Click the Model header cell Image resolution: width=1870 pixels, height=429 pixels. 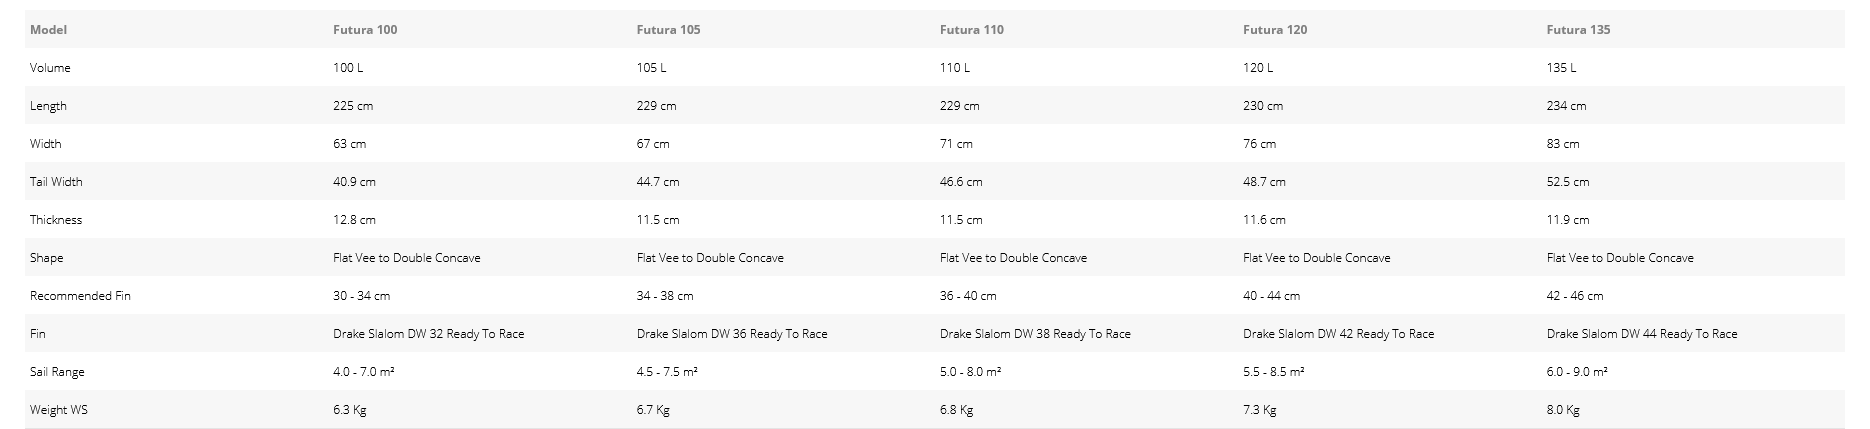[48, 30]
